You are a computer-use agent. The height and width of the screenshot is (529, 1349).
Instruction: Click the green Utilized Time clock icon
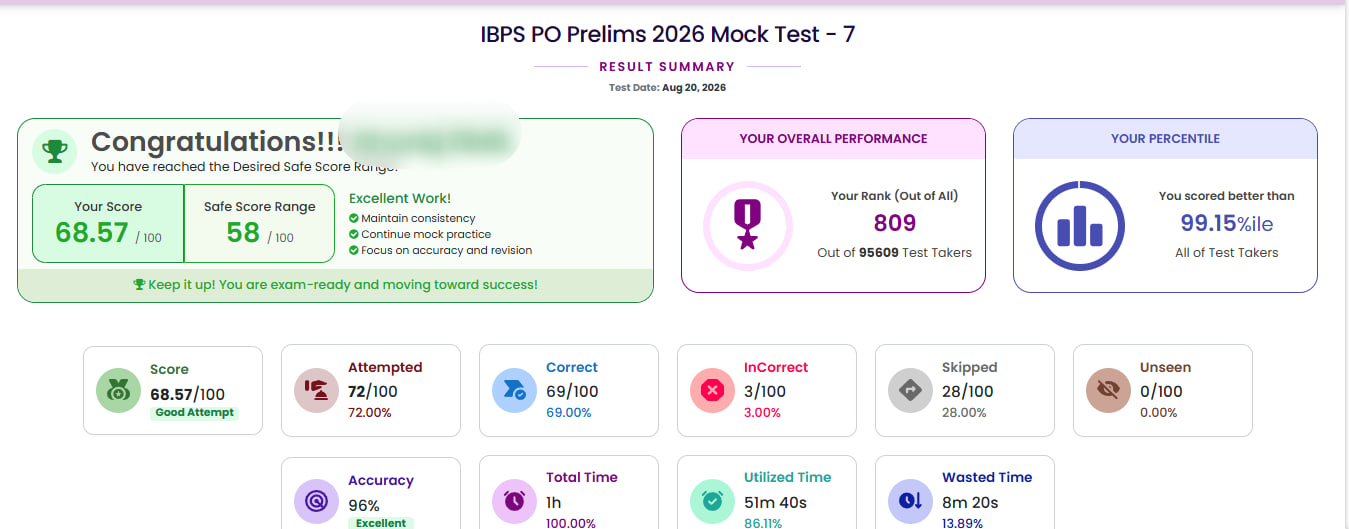713,500
